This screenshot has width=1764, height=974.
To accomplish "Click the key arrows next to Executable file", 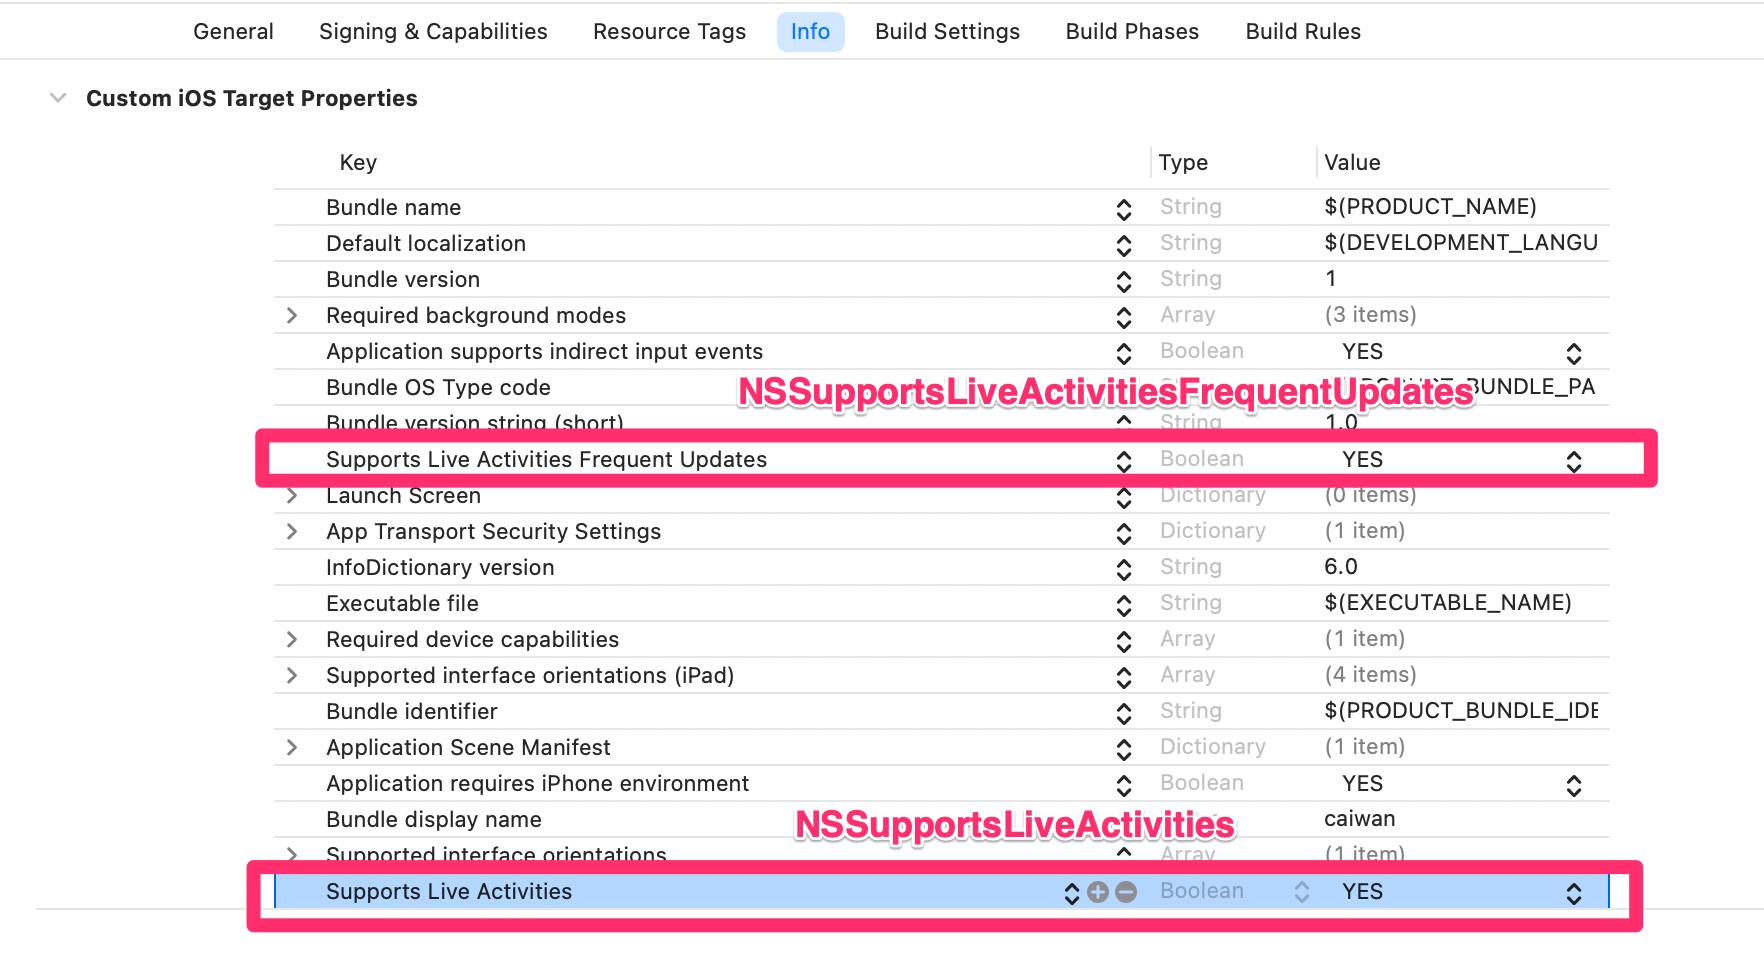I will (1125, 603).
